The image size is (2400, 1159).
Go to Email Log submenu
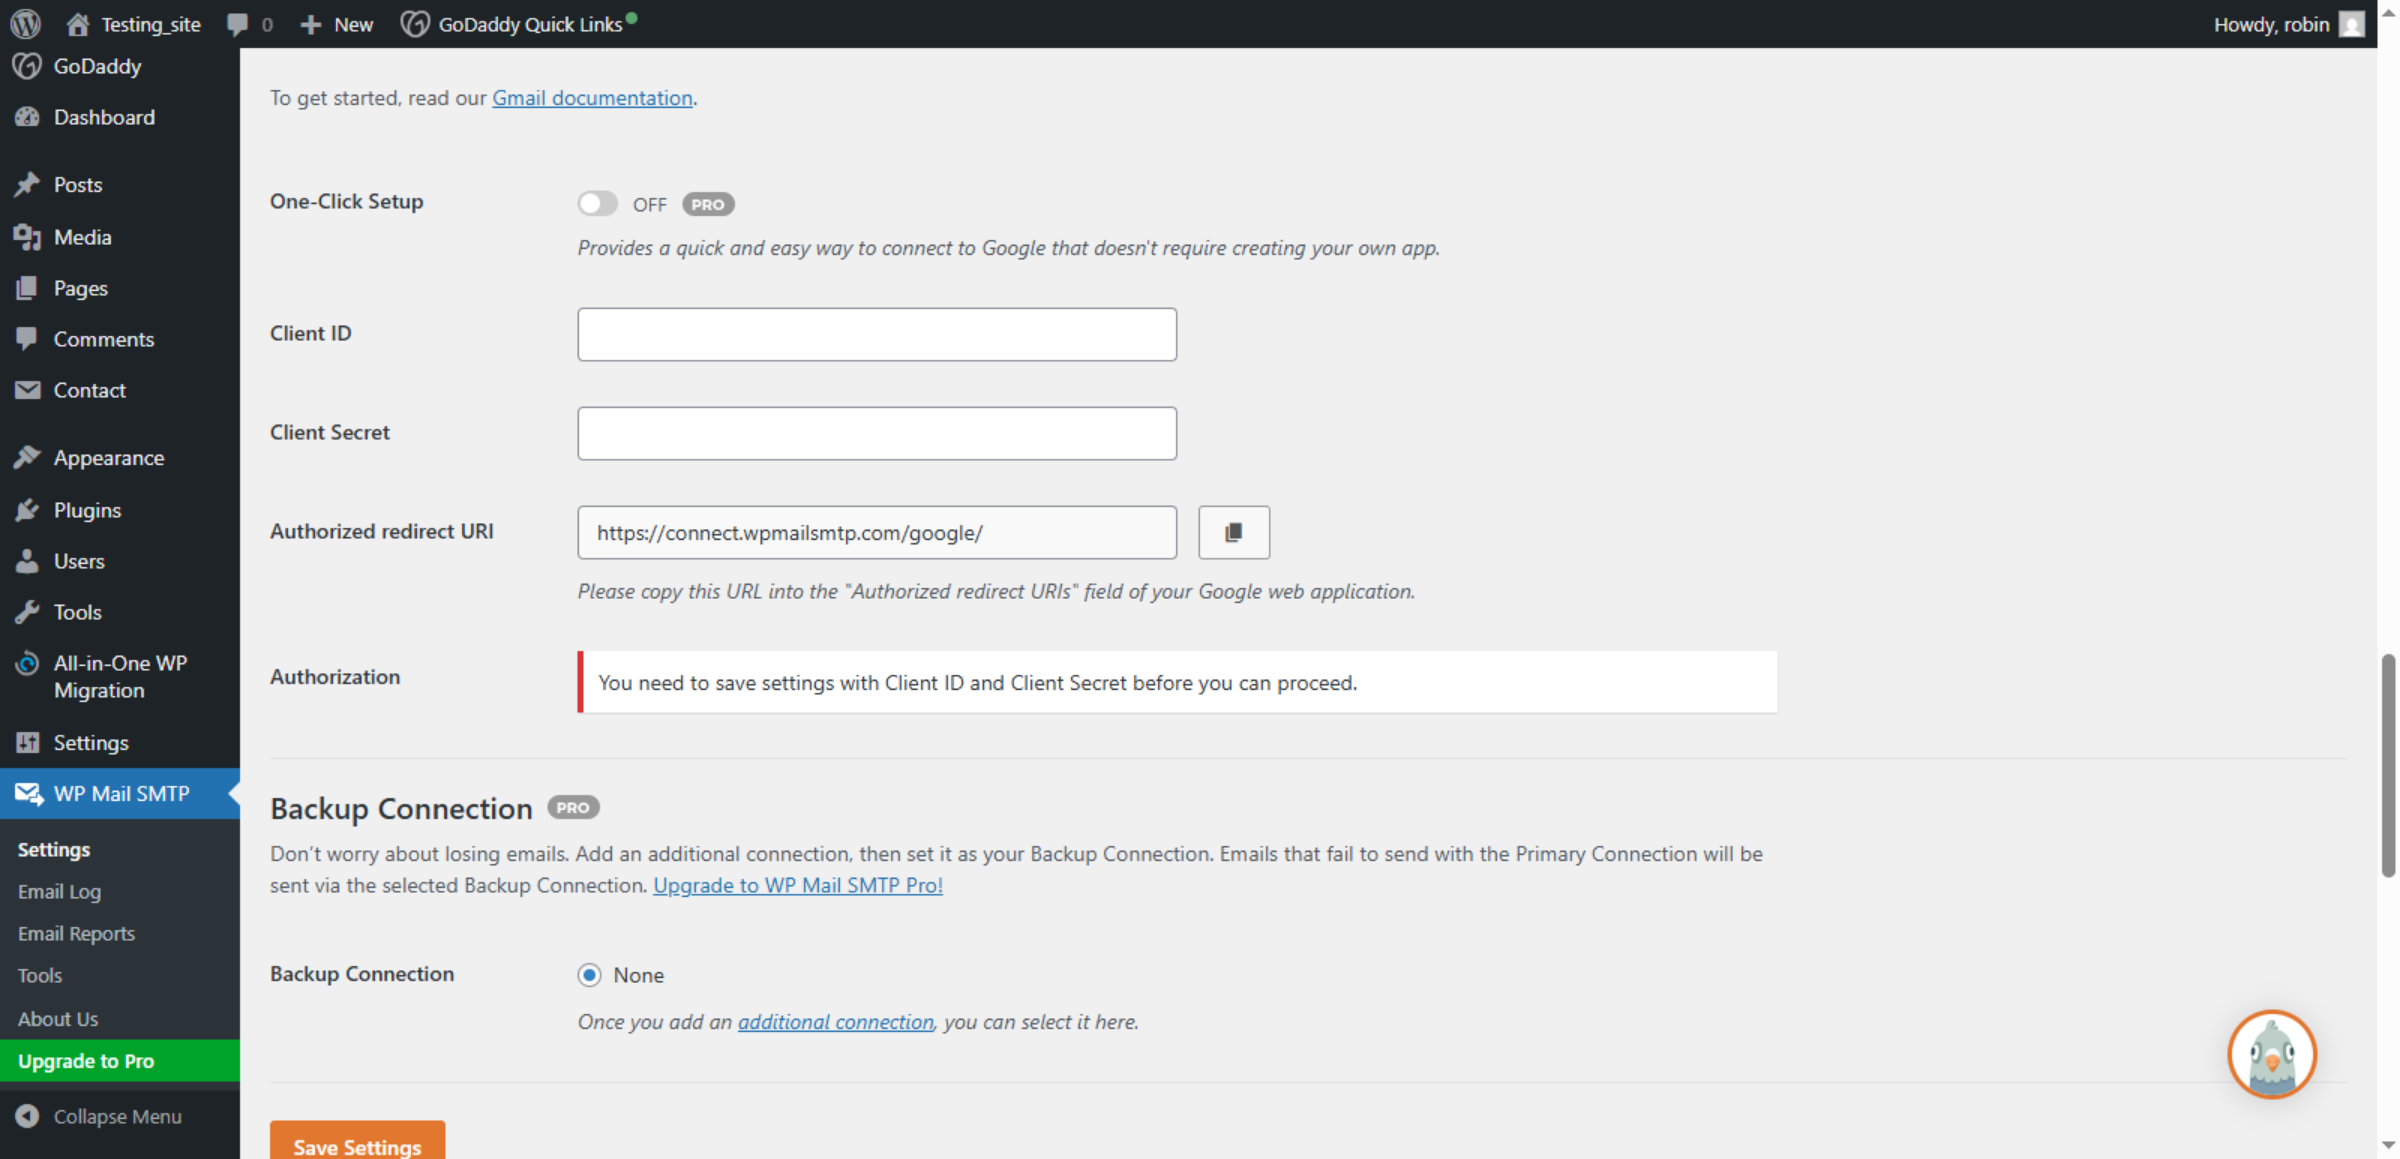click(x=59, y=891)
